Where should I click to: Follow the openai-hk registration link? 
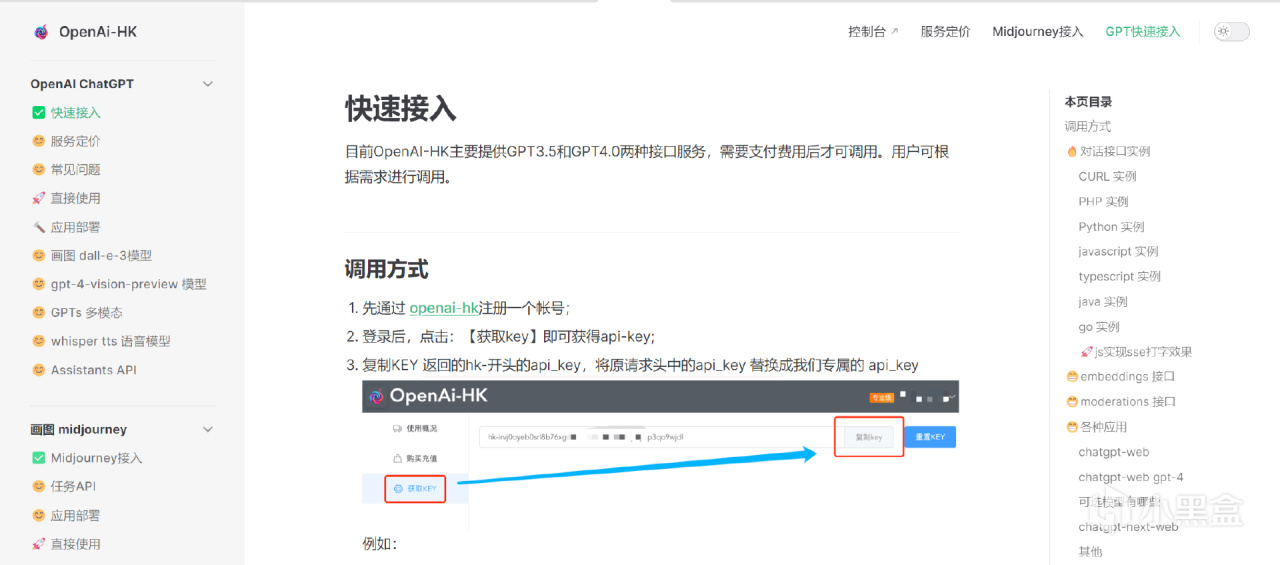[x=444, y=308]
